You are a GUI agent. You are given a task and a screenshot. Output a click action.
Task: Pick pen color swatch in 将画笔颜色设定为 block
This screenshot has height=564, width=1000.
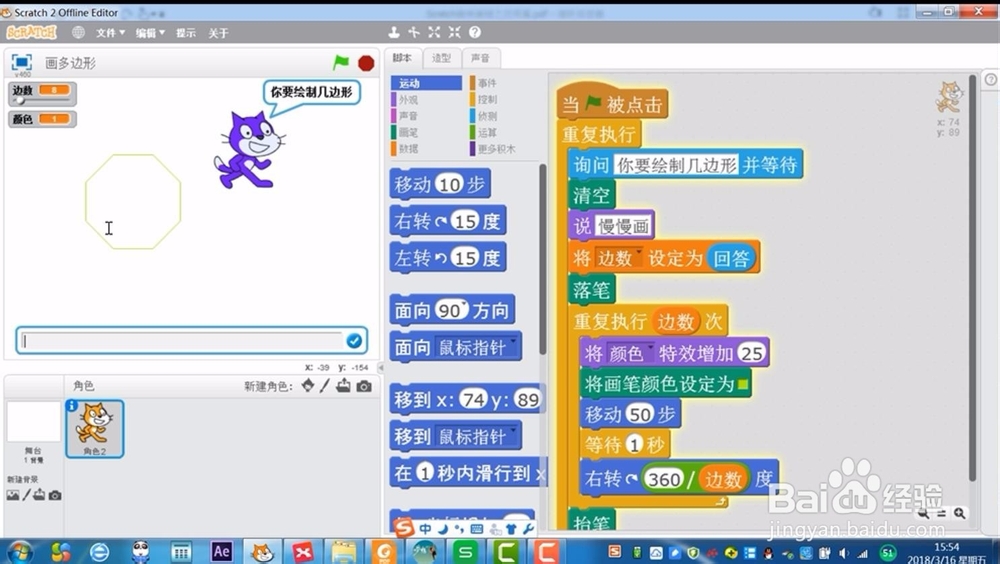742,385
